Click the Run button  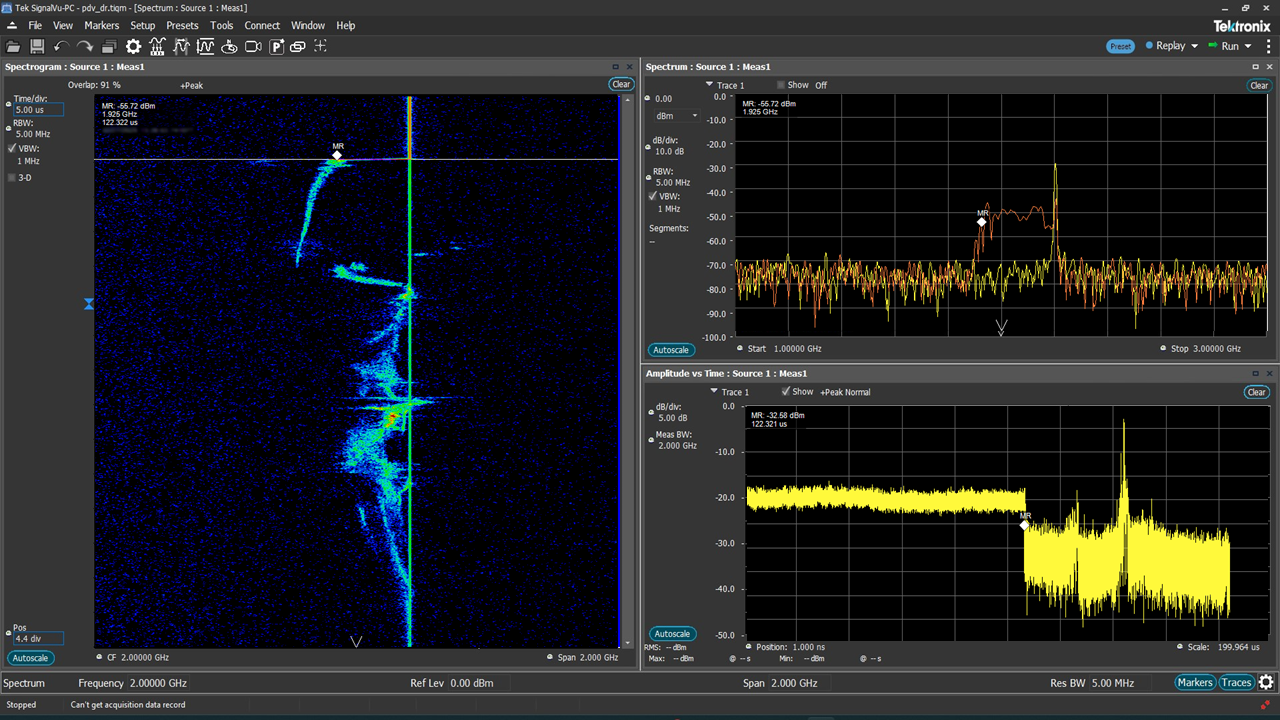(1225, 46)
